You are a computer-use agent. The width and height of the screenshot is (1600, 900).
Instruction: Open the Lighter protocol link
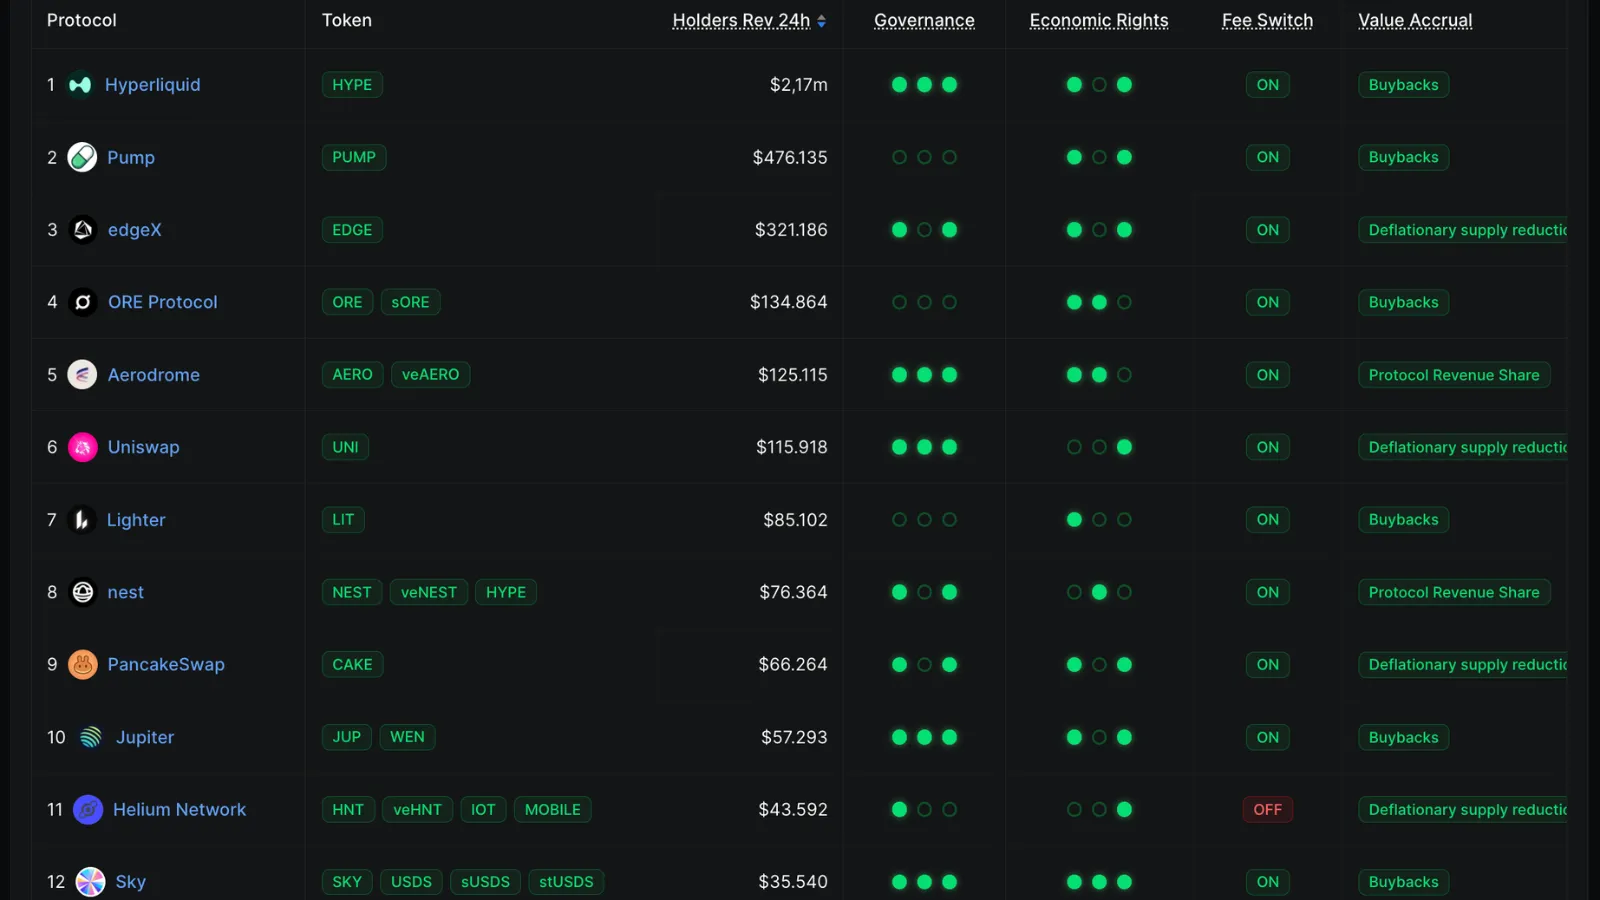point(136,520)
